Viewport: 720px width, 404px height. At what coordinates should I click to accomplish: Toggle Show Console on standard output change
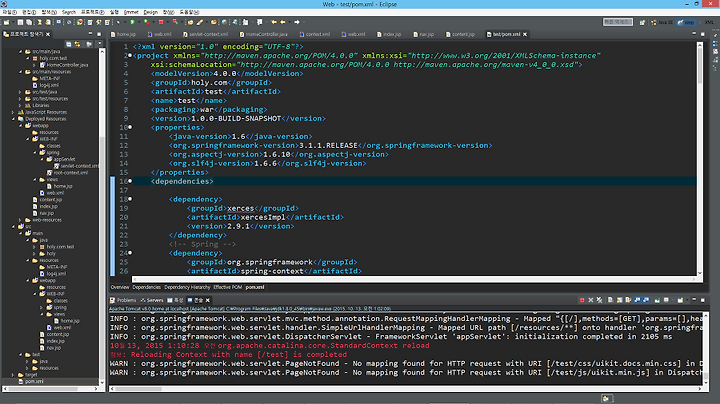[637, 300]
